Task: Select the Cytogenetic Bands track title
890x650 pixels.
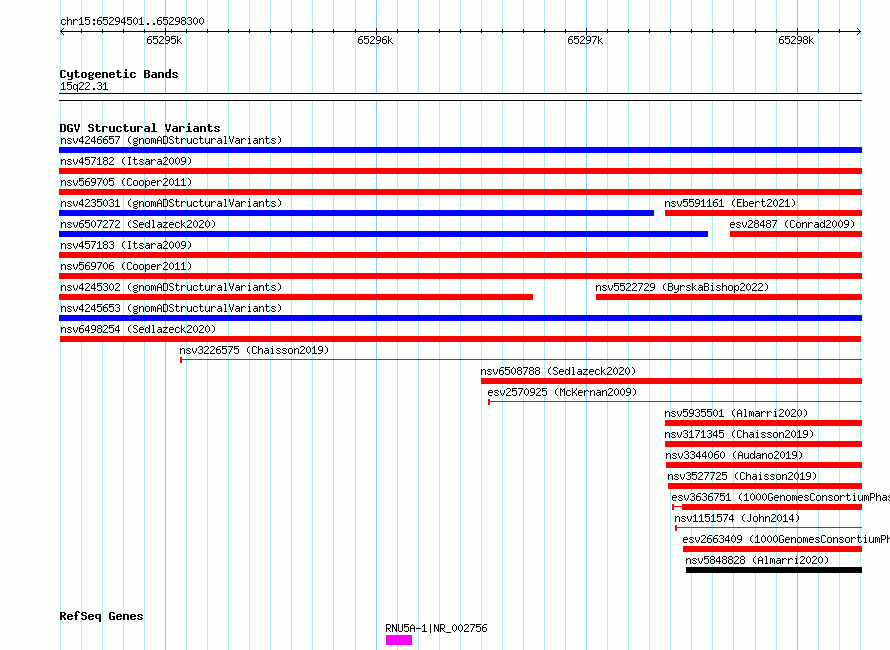Action: coord(119,74)
